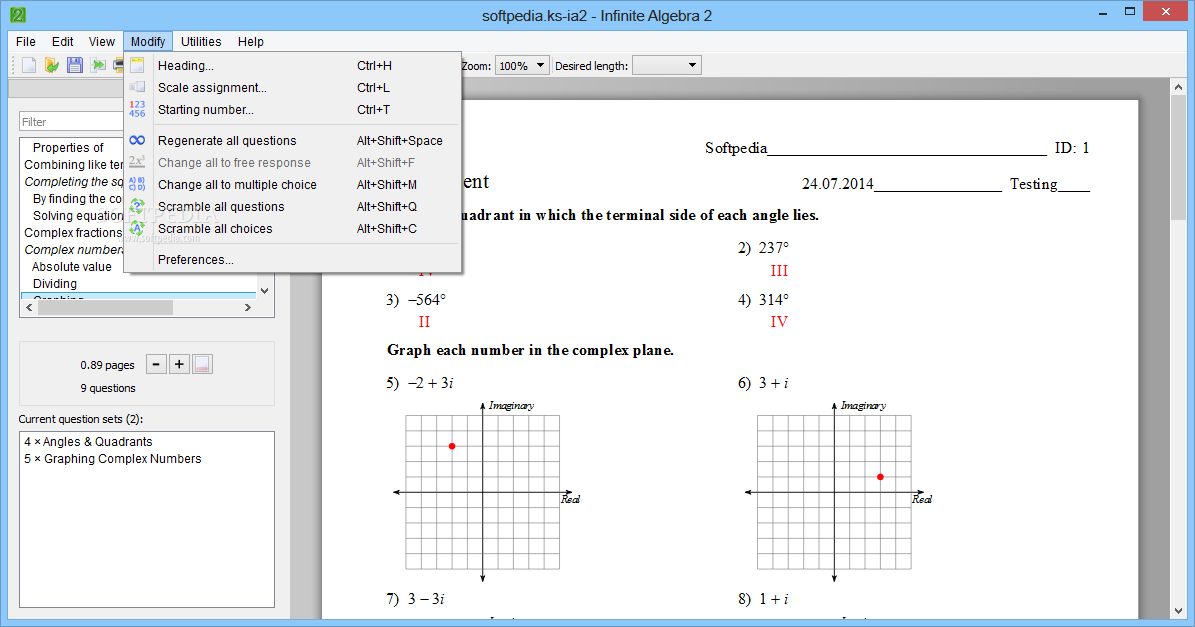Click the Infinite Algebra 2 app icon
The width and height of the screenshot is (1195, 627).
pos(18,14)
